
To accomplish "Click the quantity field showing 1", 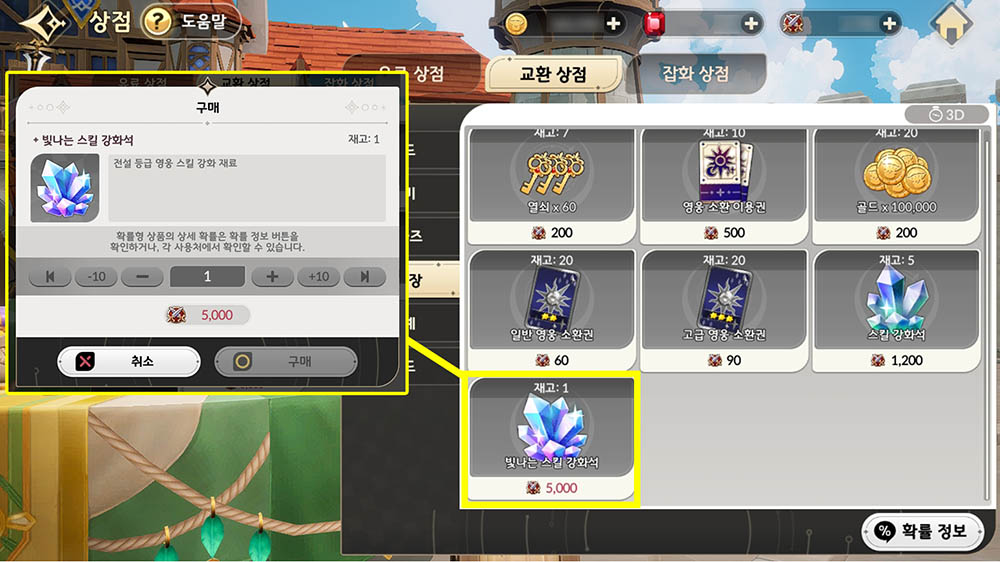I will click(207, 276).
